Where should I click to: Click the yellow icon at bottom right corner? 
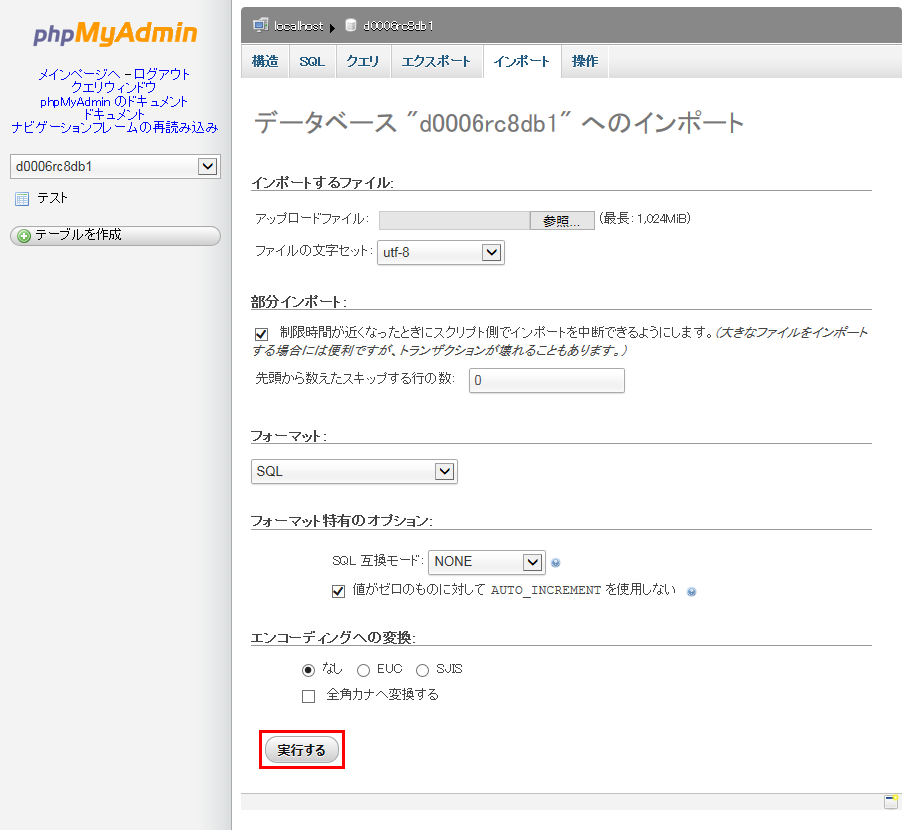pyautogui.click(x=890, y=800)
